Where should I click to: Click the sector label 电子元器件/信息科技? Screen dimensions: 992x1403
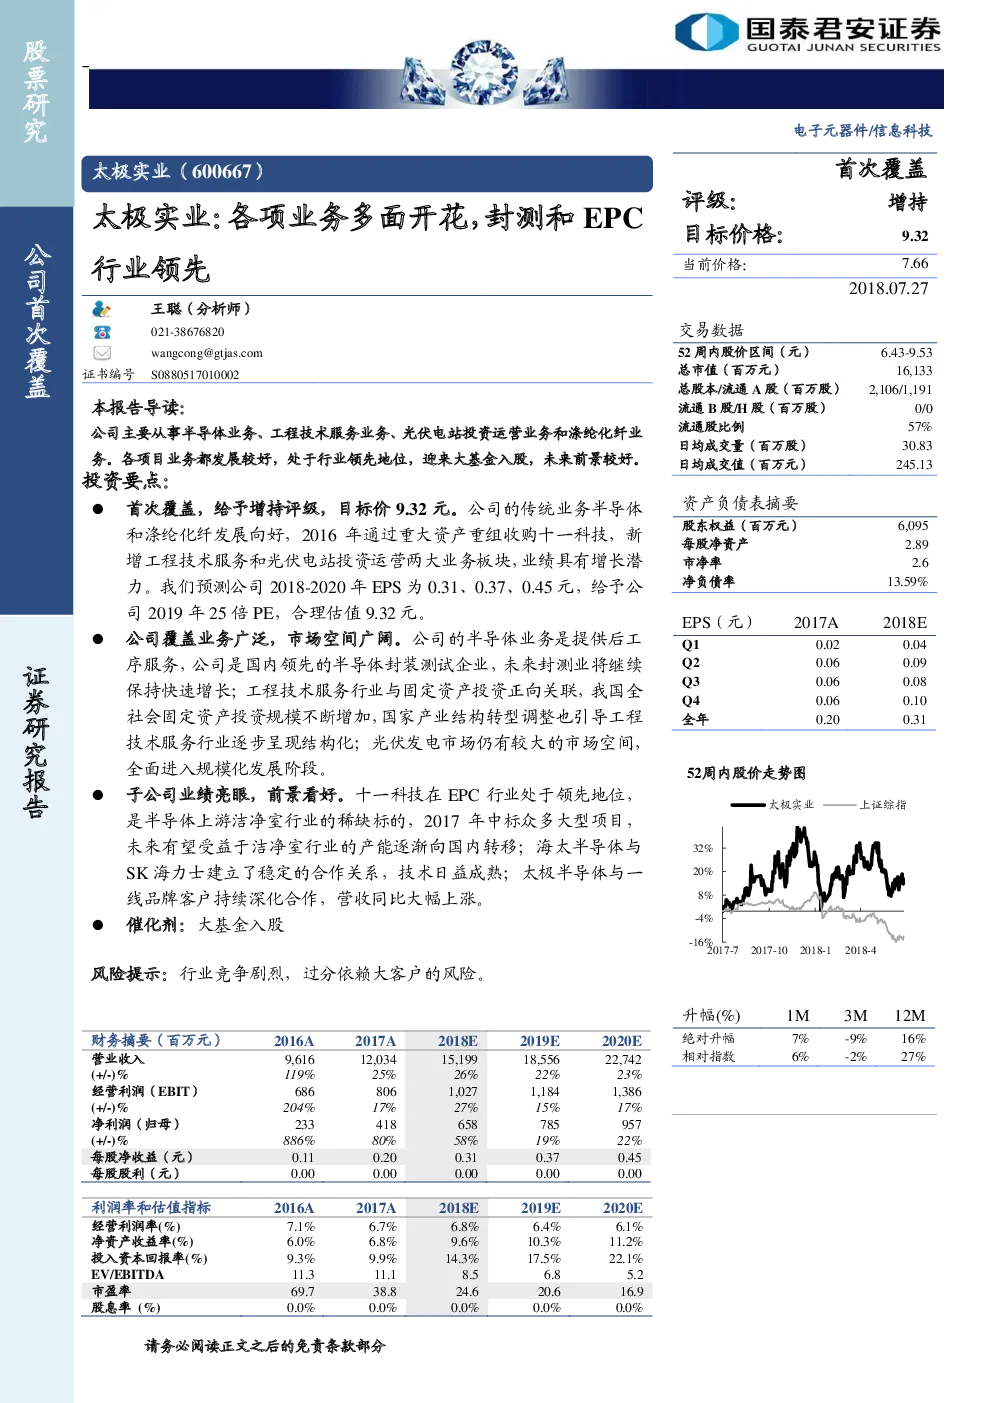click(862, 131)
